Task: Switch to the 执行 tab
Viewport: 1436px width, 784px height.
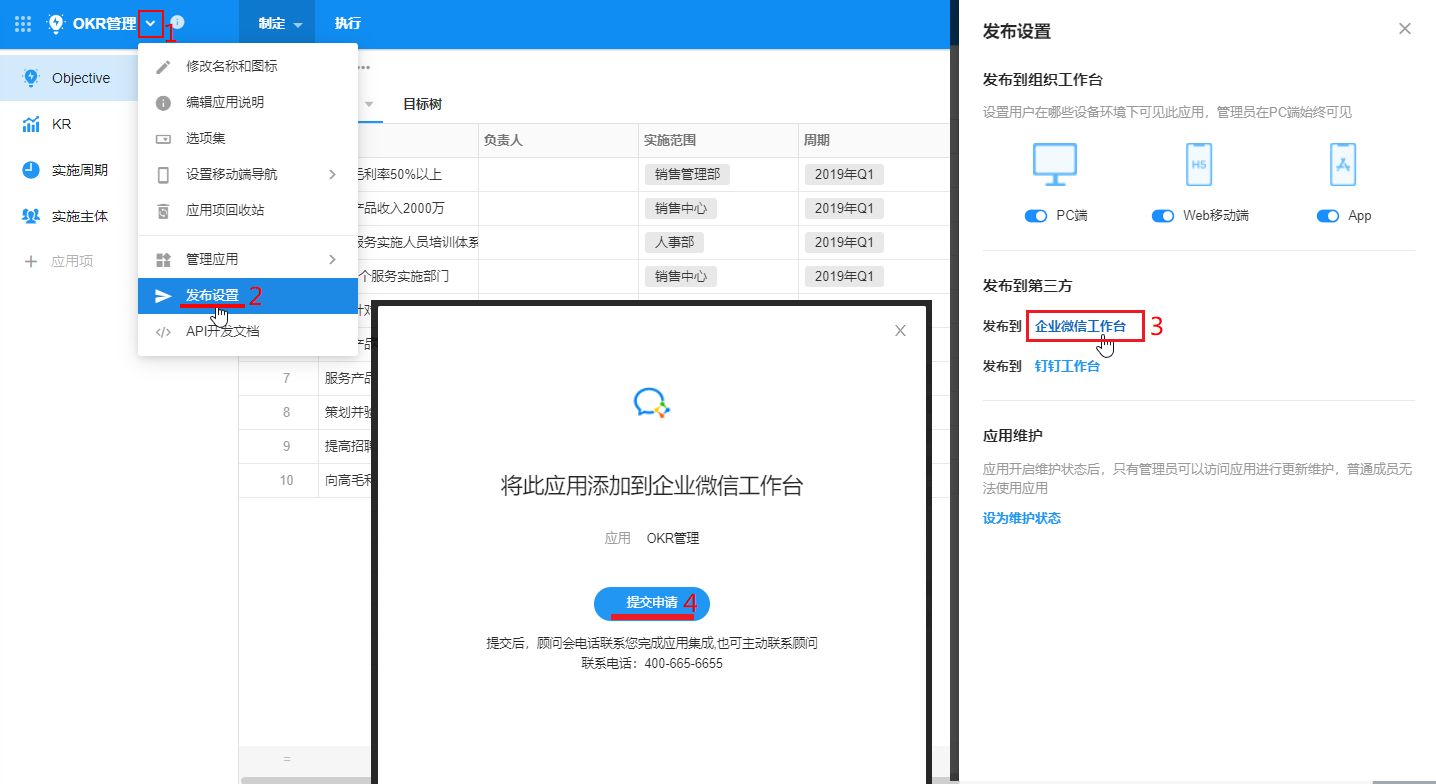Action: (348, 23)
